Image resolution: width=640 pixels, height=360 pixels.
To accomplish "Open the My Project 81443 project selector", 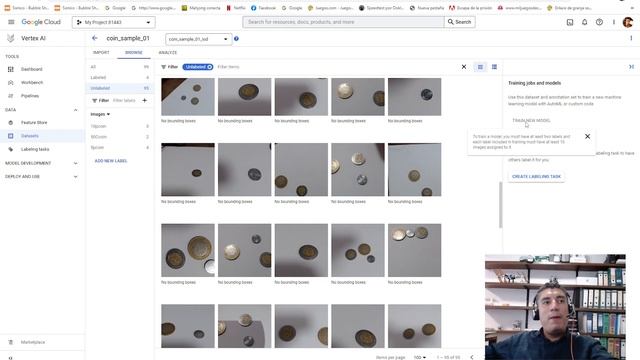I will [113, 22].
